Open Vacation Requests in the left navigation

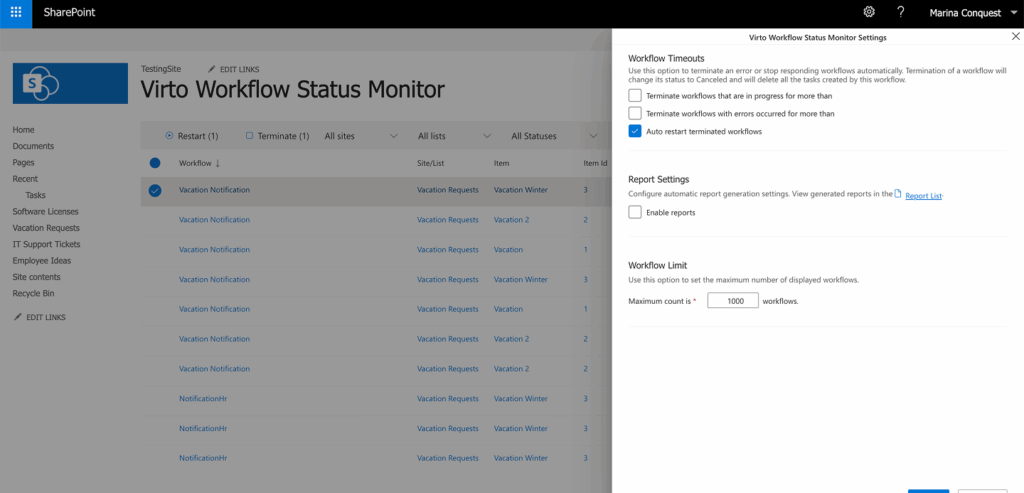pos(46,228)
